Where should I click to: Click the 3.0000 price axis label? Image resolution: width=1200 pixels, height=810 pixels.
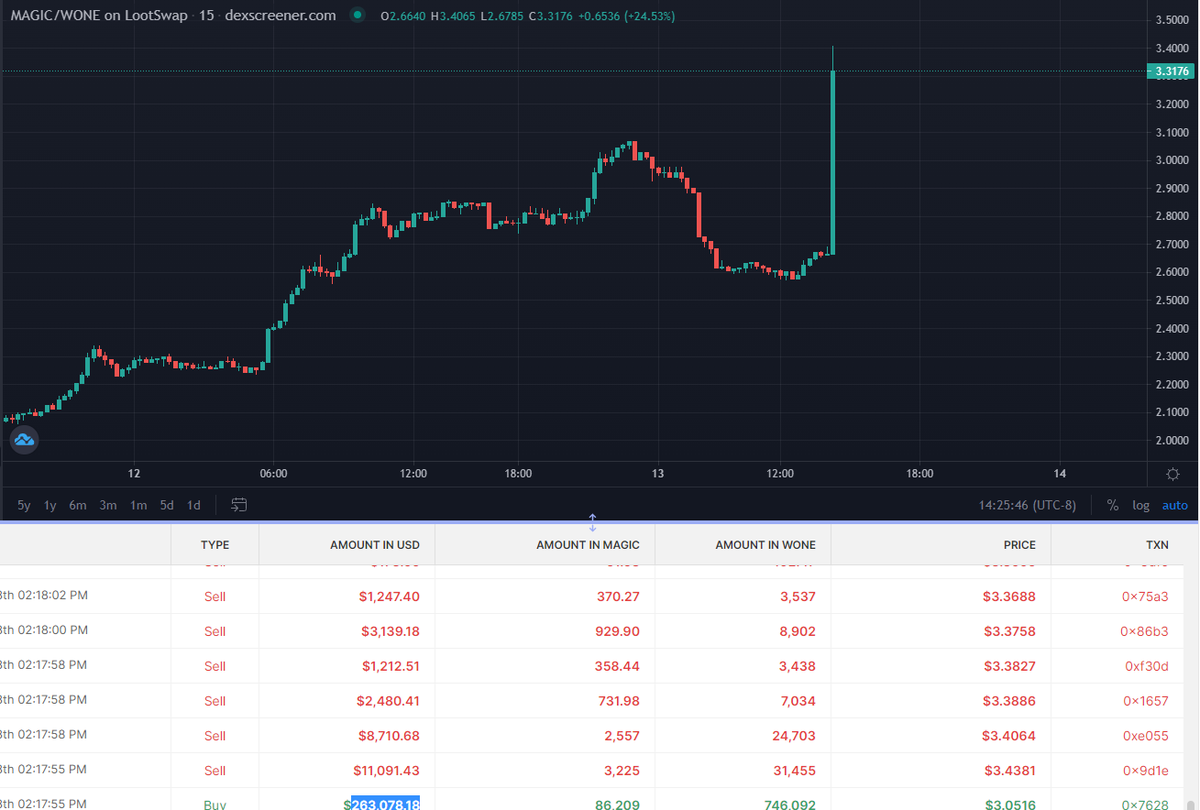coord(1171,160)
